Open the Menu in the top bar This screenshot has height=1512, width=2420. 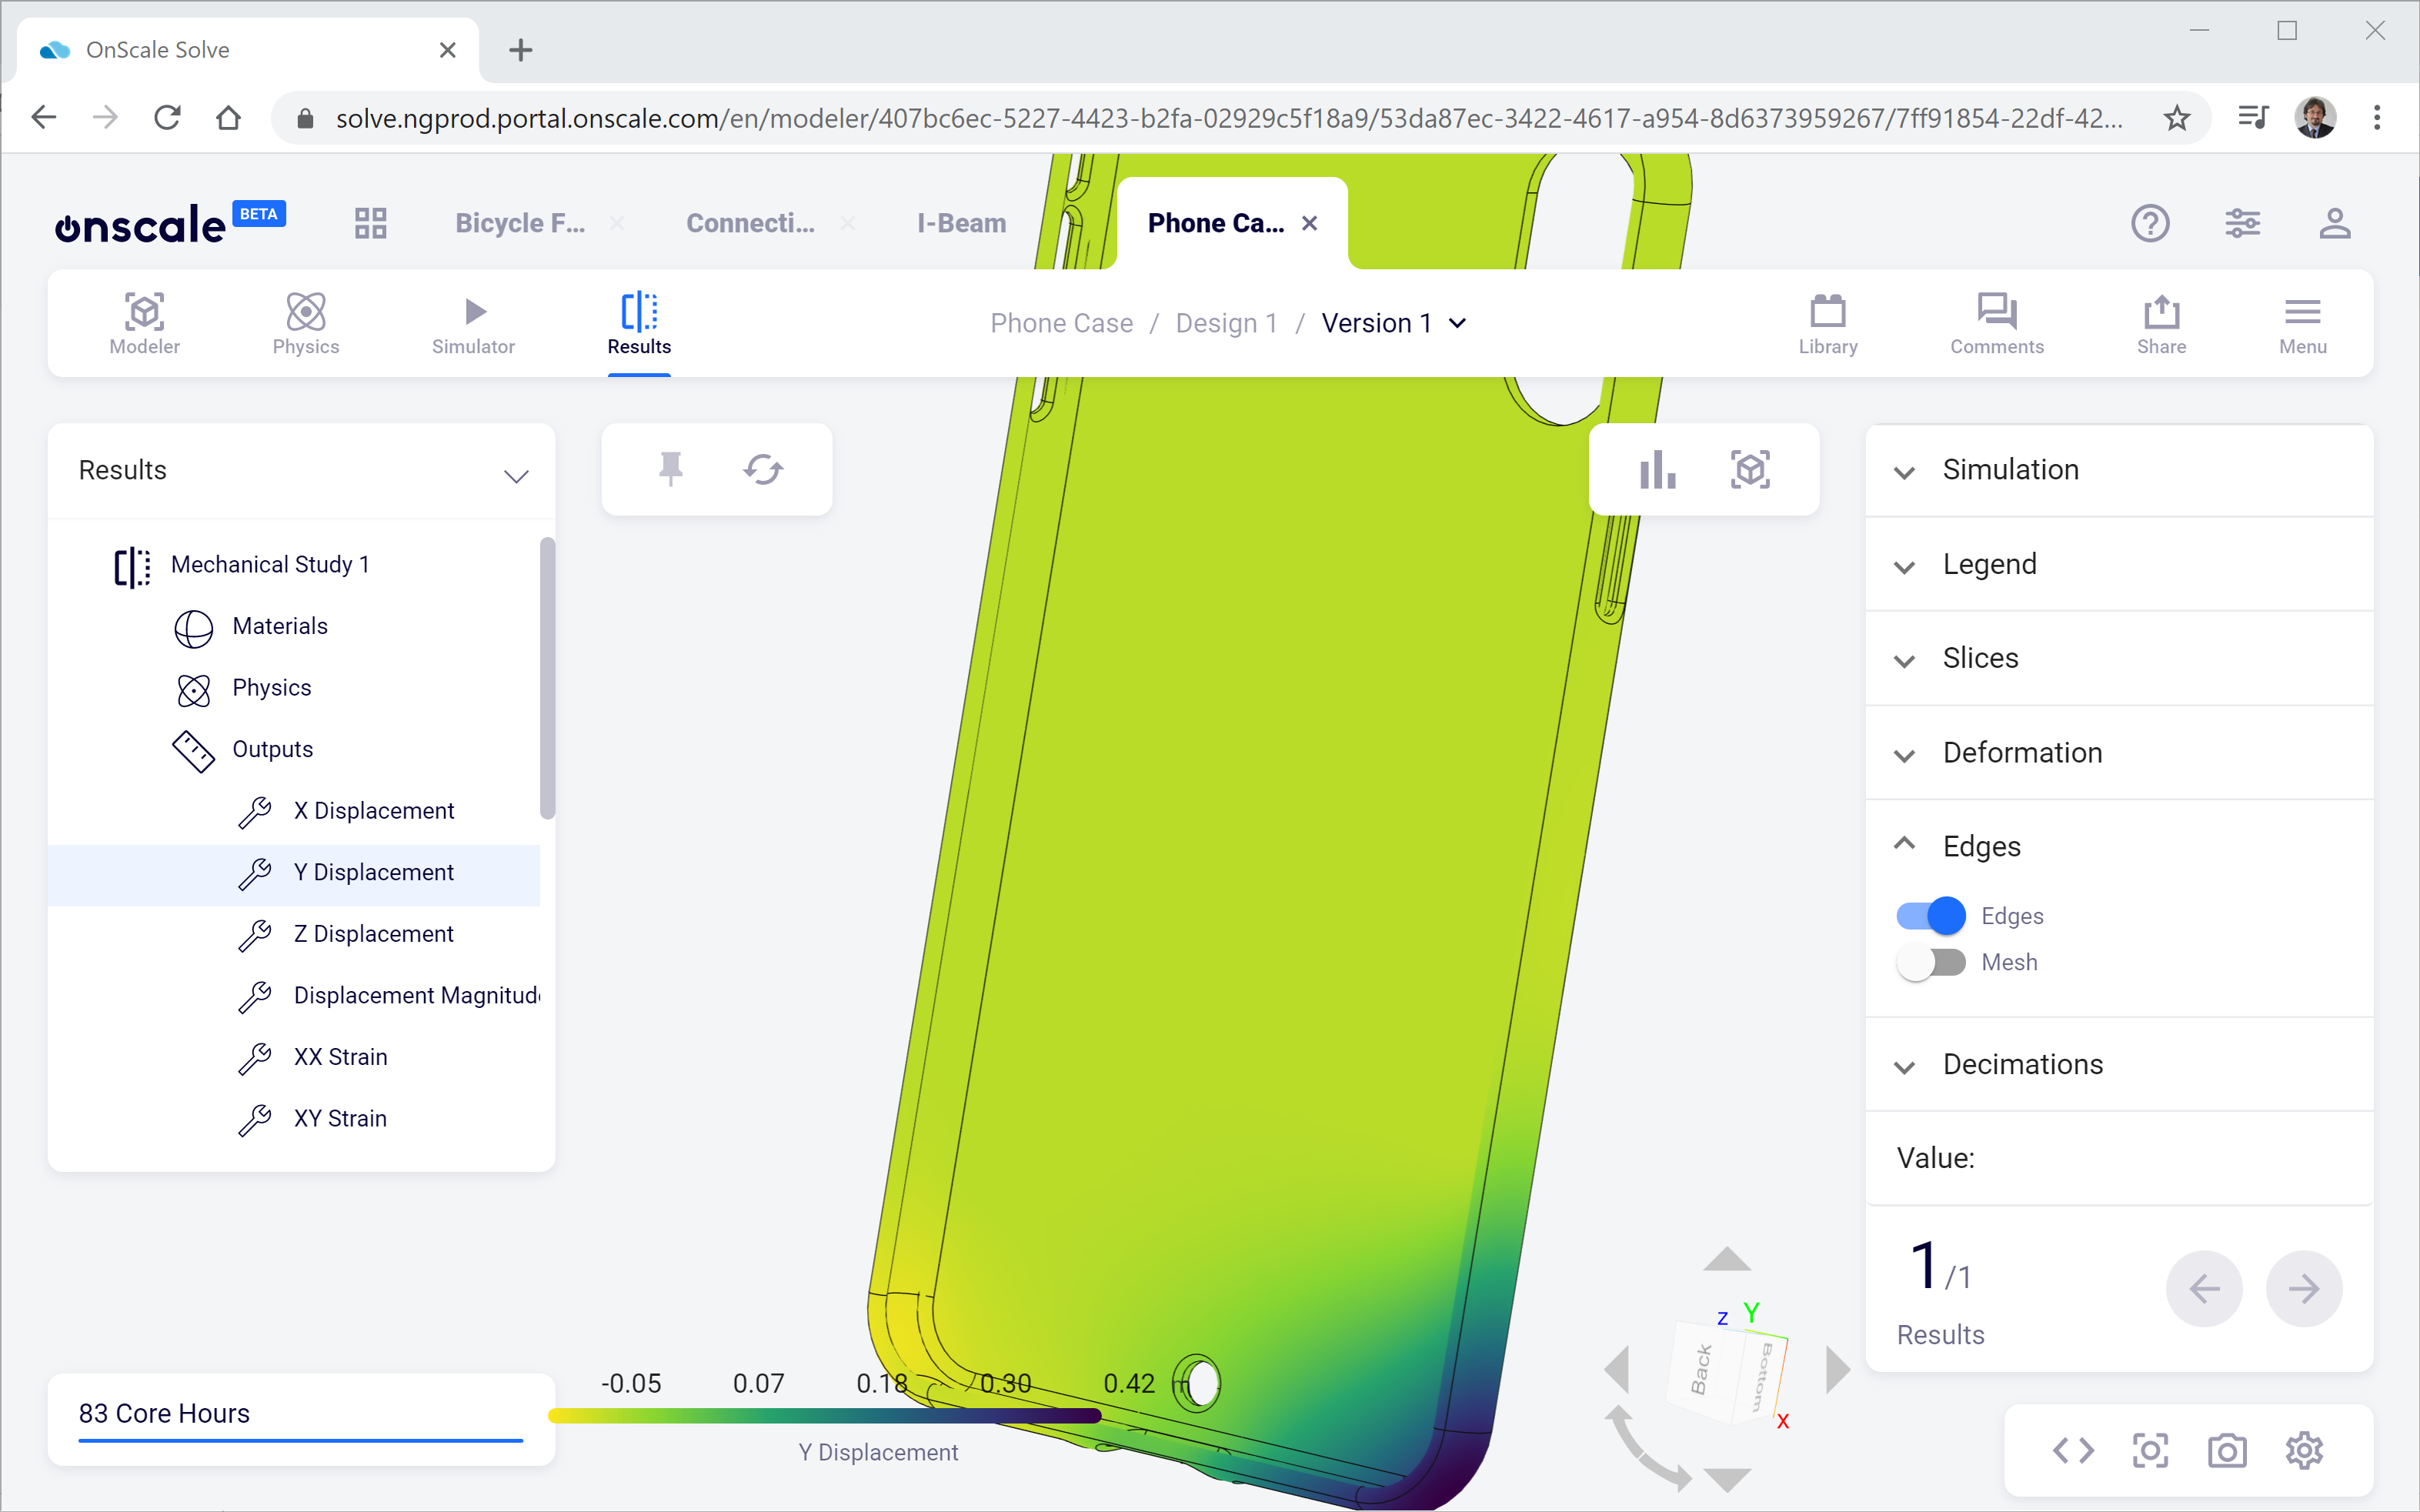[x=2302, y=323]
